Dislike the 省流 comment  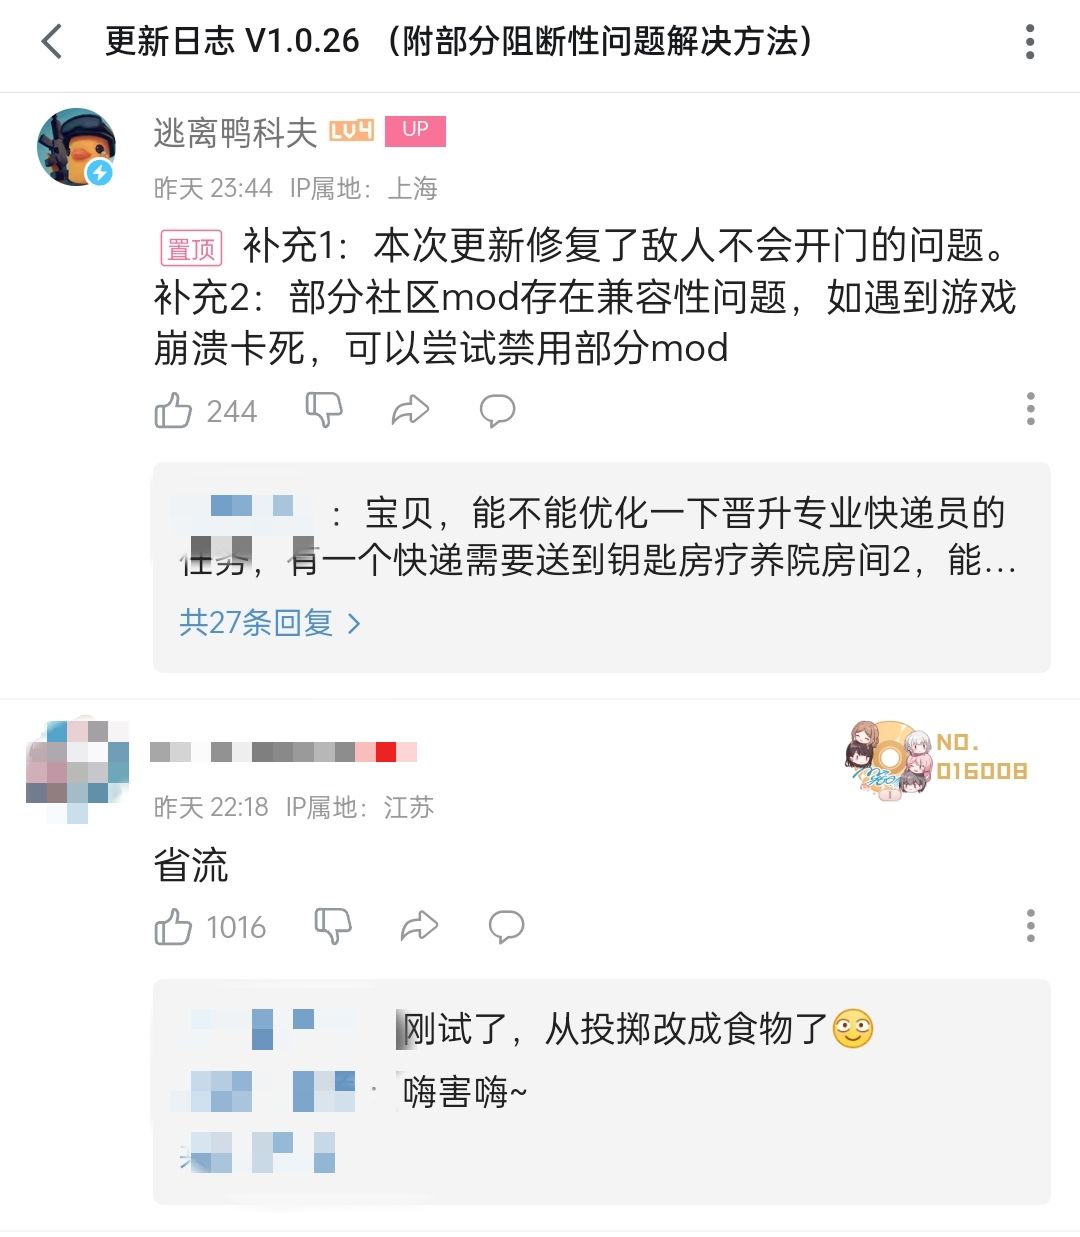[333, 927]
